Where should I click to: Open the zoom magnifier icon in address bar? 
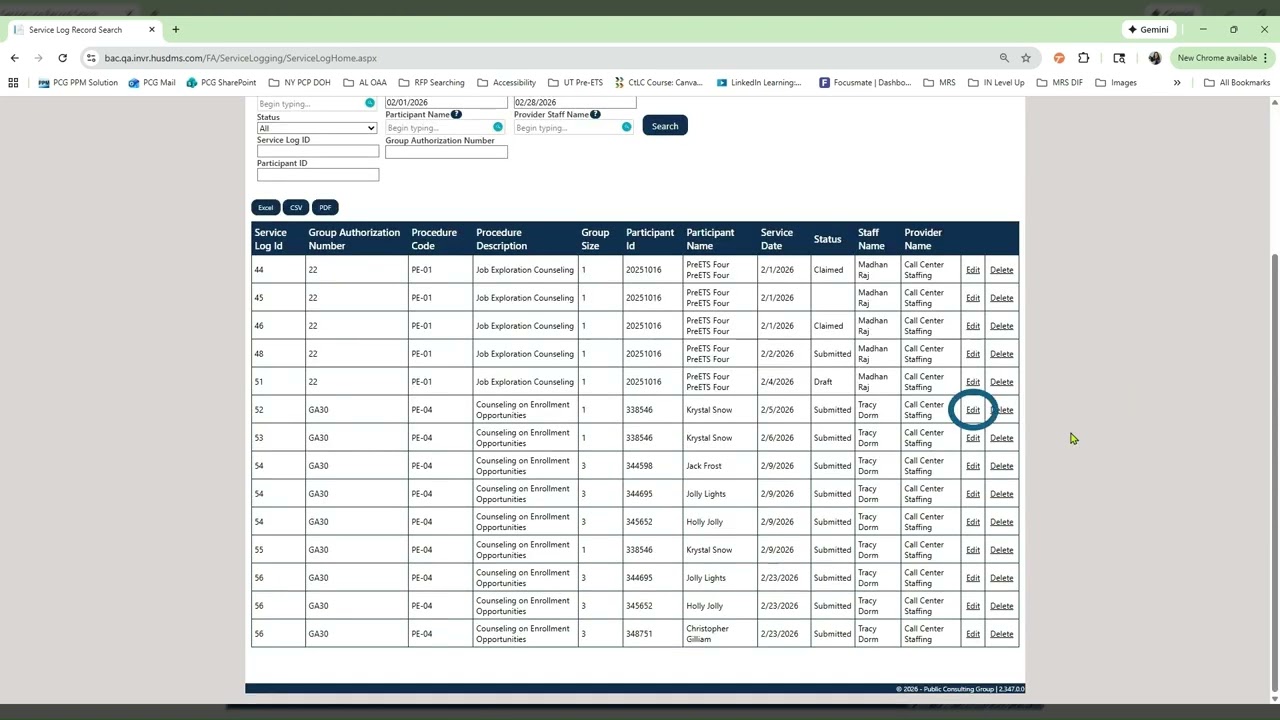tap(1004, 58)
